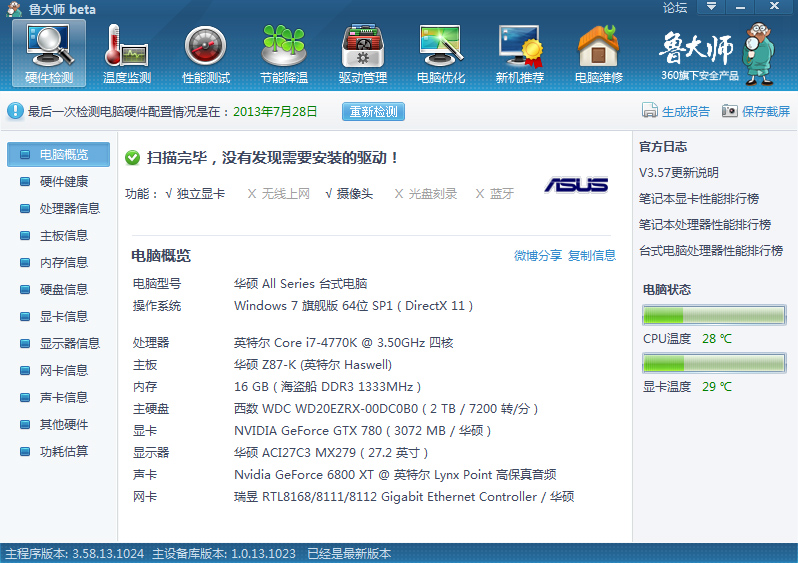This screenshot has height=563, width=798.
Task: Click the 独立显卡 feature indicator
Action: (195, 193)
